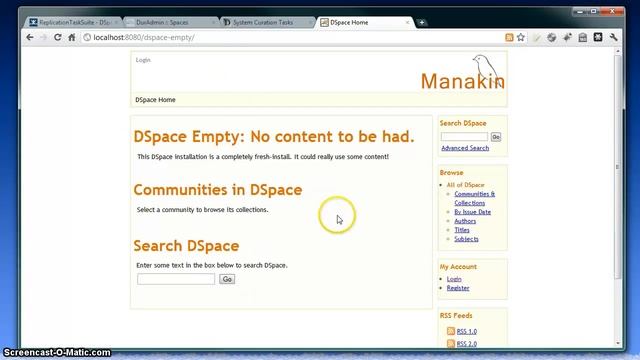Viewport: 640px width, 360px height.
Task: Click the black square extension icon
Action: (x=598, y=38)
